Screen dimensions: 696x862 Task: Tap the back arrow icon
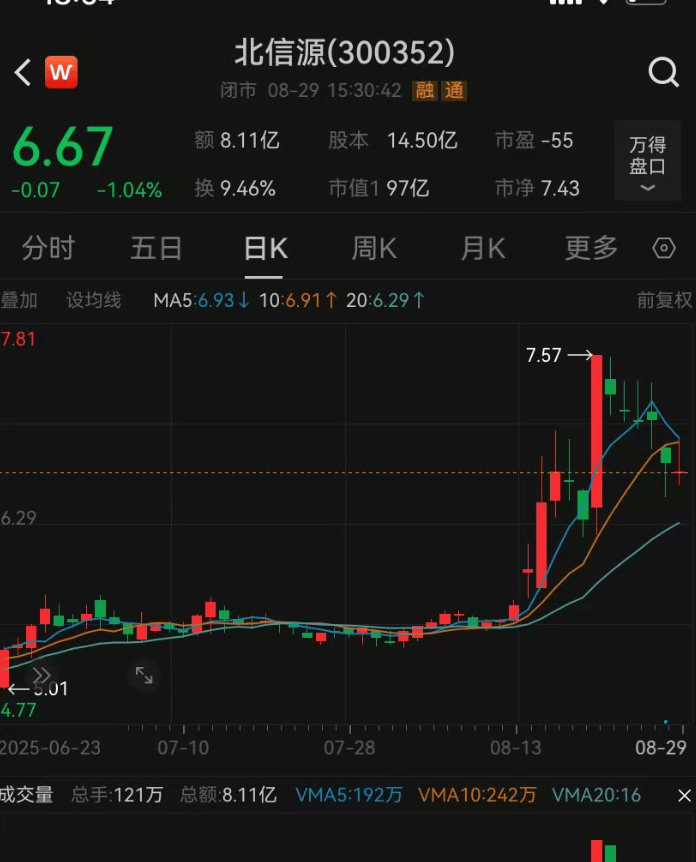(23, 72)
